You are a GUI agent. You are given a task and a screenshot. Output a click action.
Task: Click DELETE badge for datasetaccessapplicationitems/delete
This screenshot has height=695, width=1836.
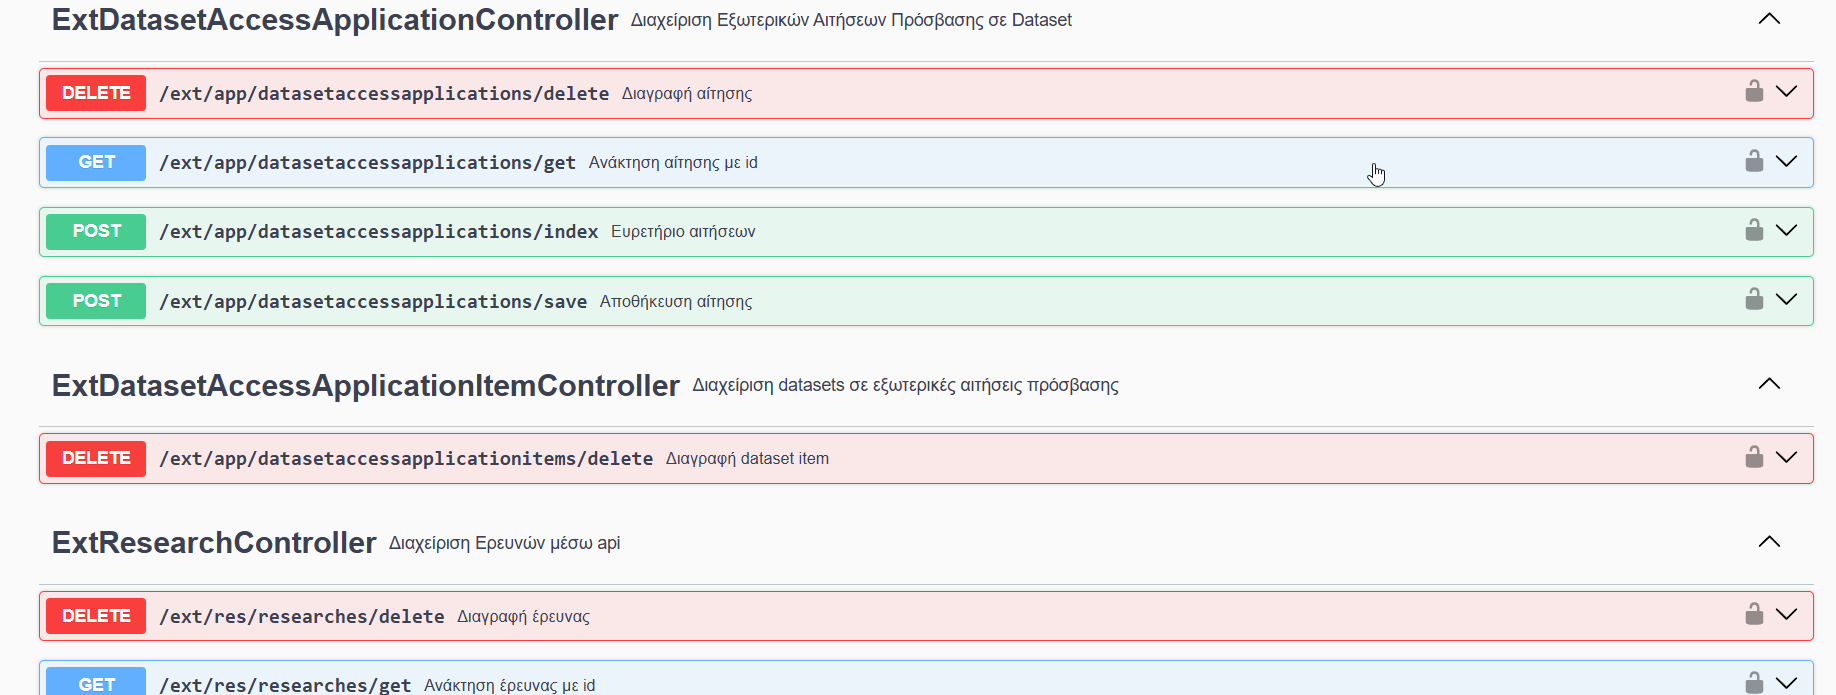click(x=96, y=458)
